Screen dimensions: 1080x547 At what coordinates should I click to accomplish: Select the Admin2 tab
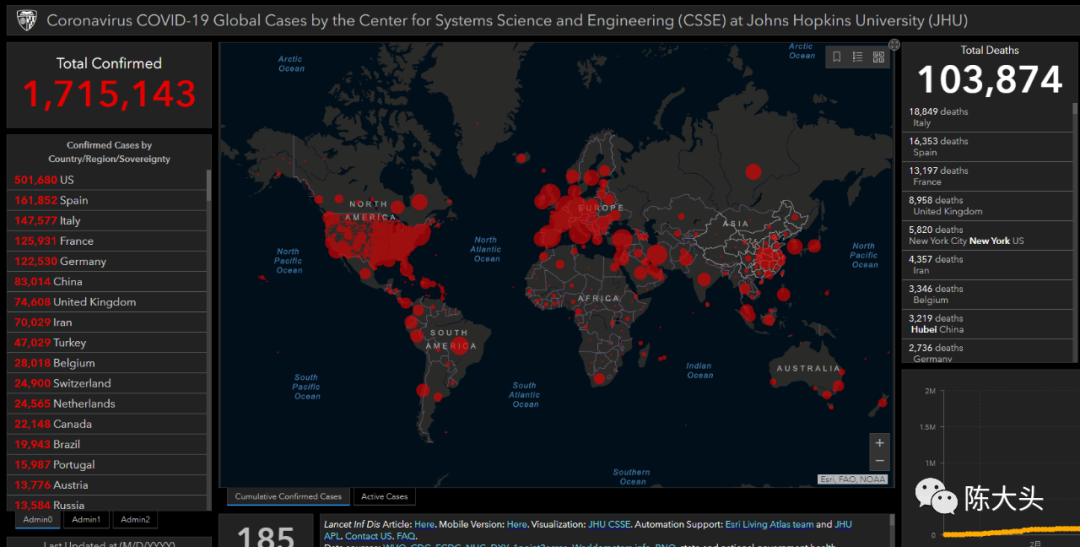(135, 519)
